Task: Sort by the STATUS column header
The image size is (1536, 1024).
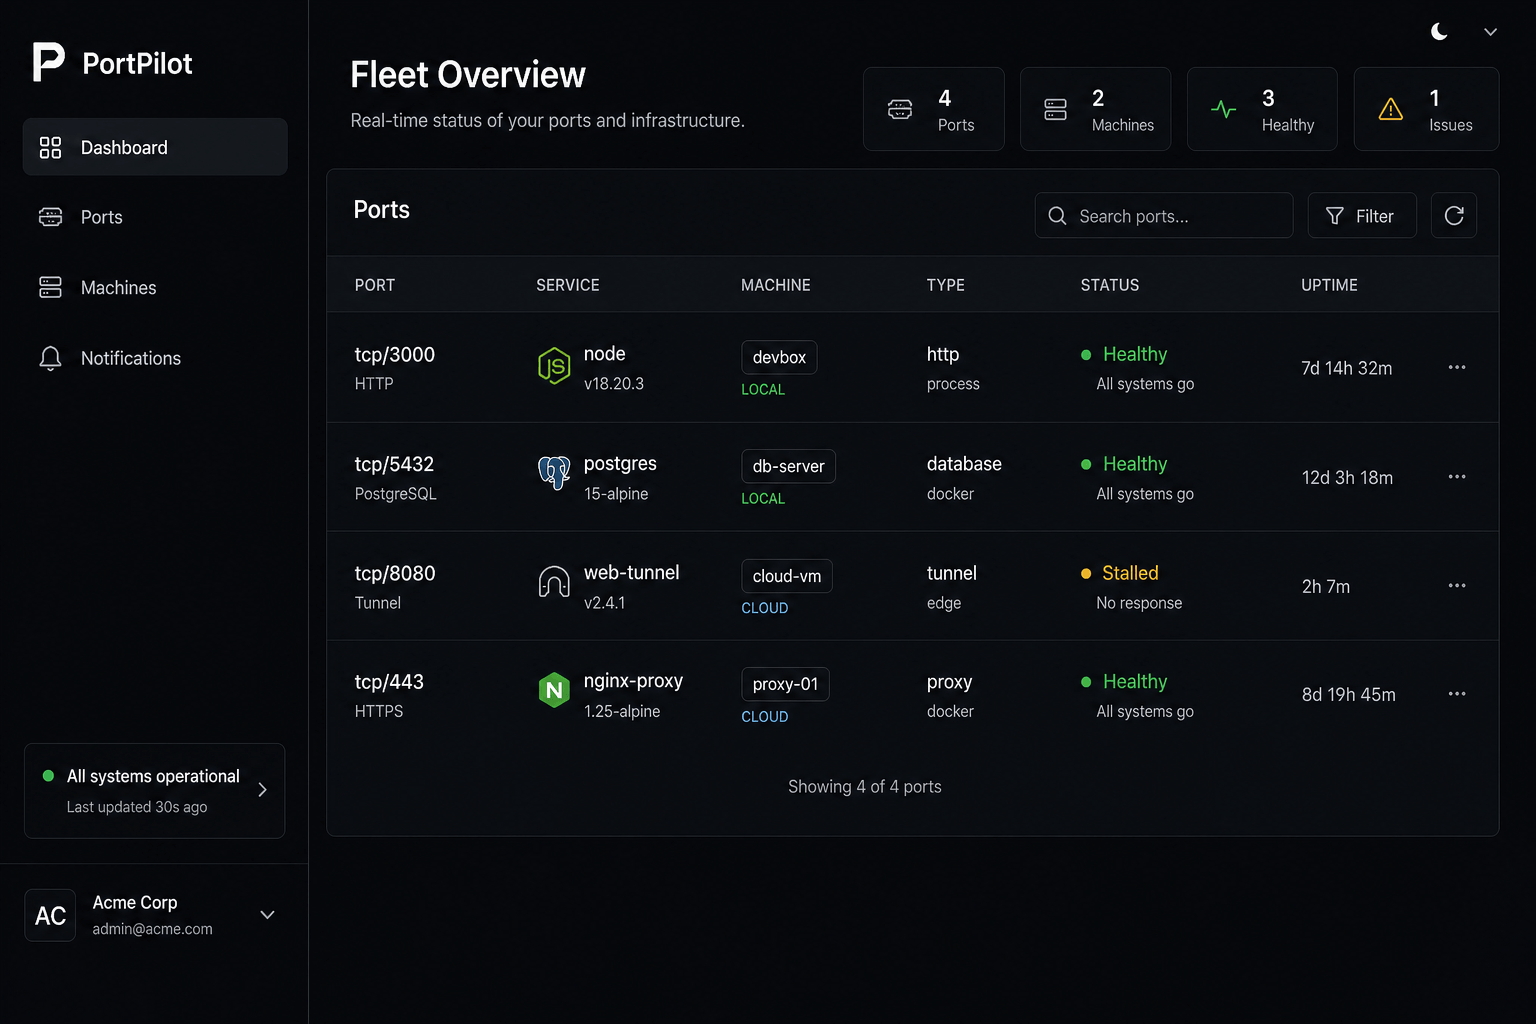Action: (x=1110, y=285)
